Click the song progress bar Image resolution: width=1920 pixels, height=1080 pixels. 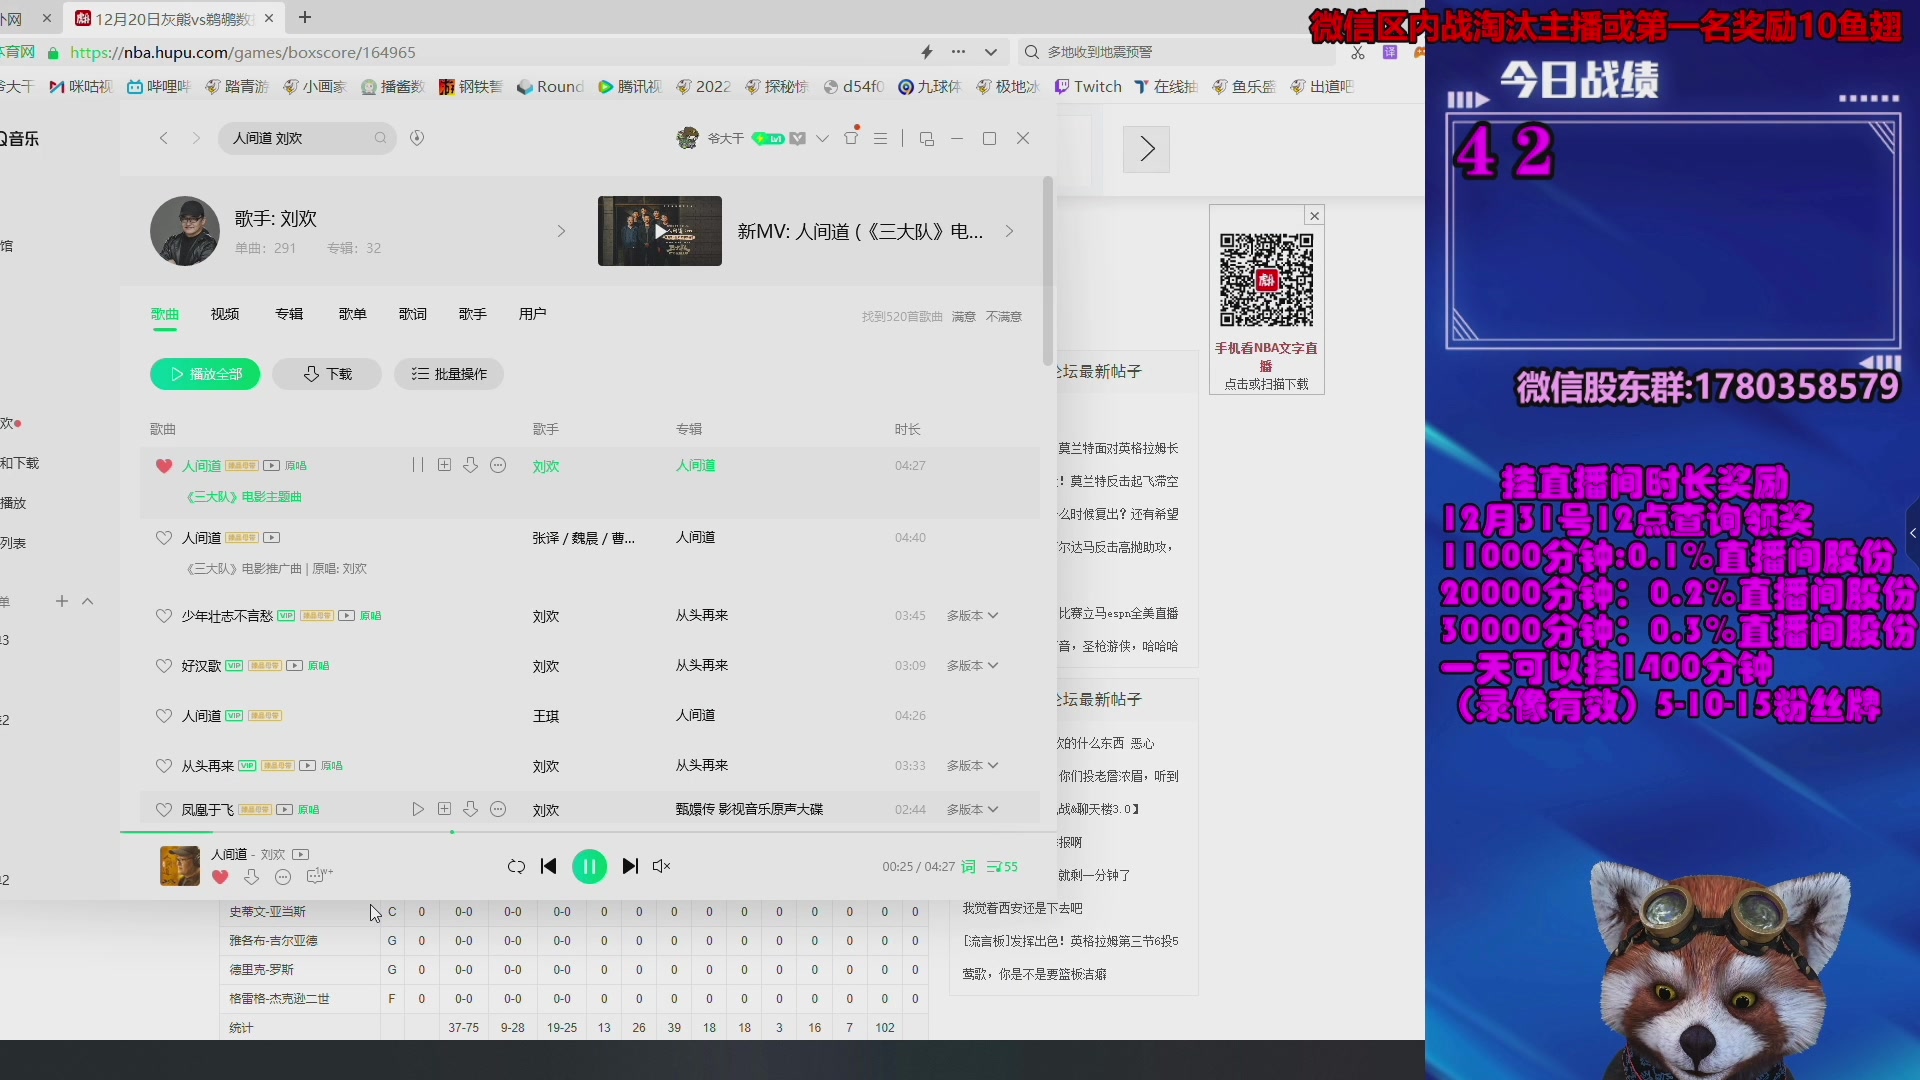pos(600,831)
